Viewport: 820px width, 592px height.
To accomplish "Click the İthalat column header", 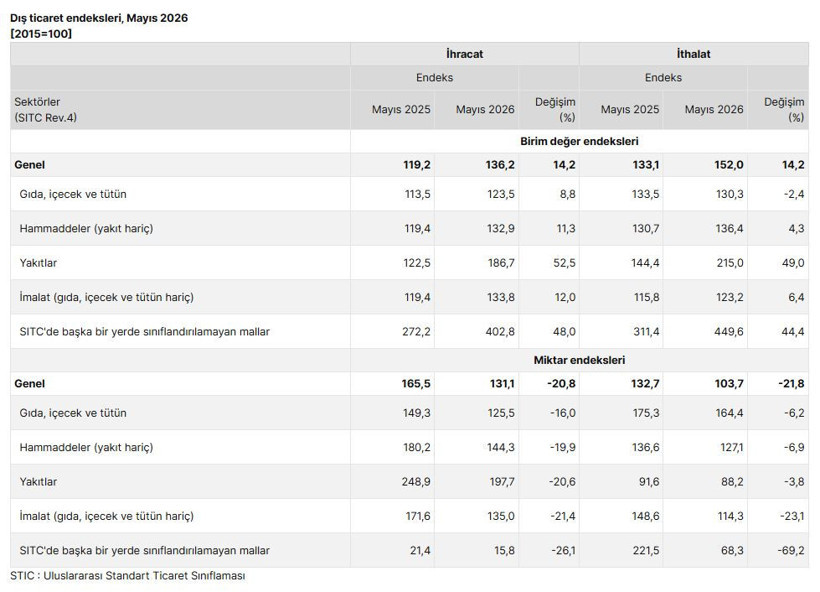I will (x=693, y=54).
